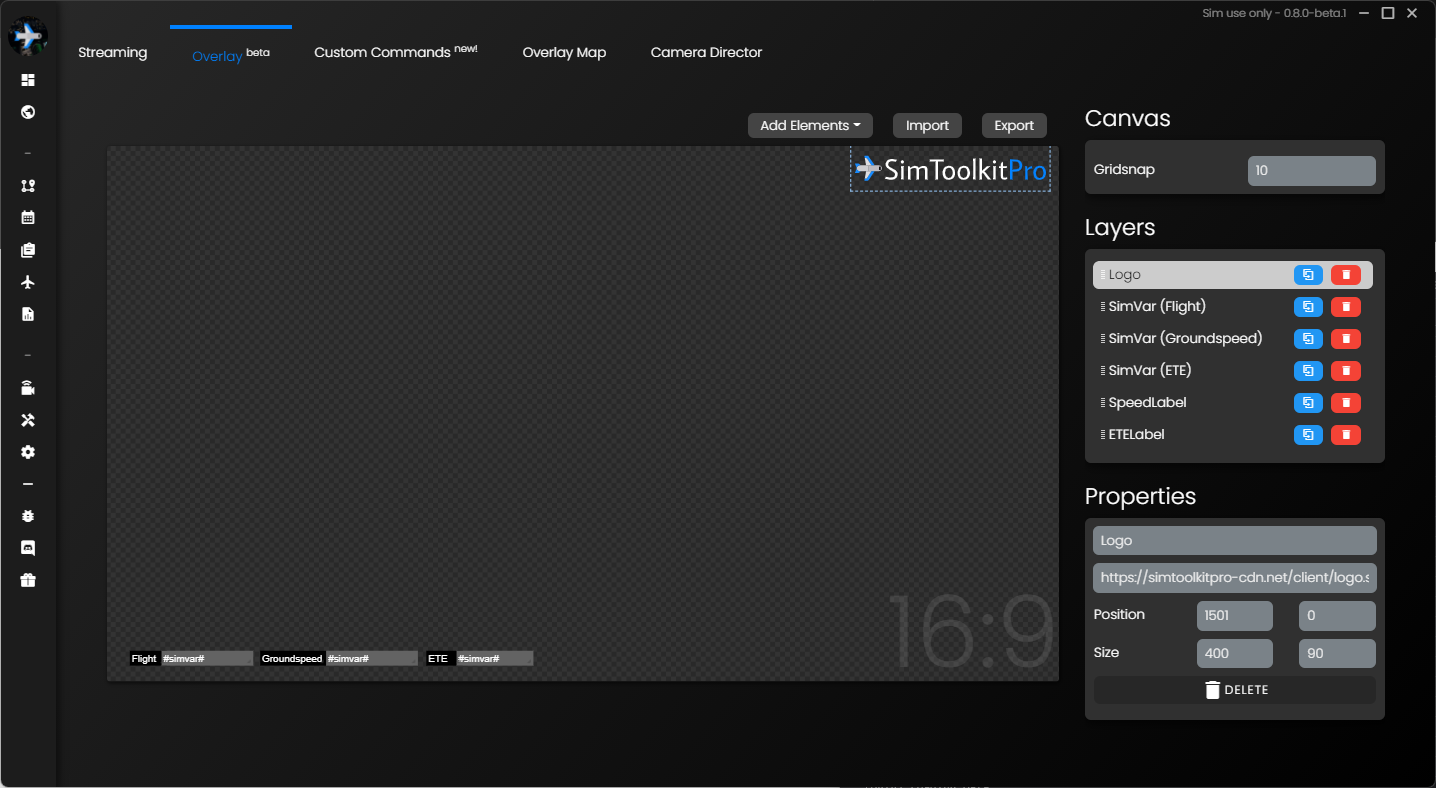Open the gift icon in the sidebar

(x=28, y=580)
